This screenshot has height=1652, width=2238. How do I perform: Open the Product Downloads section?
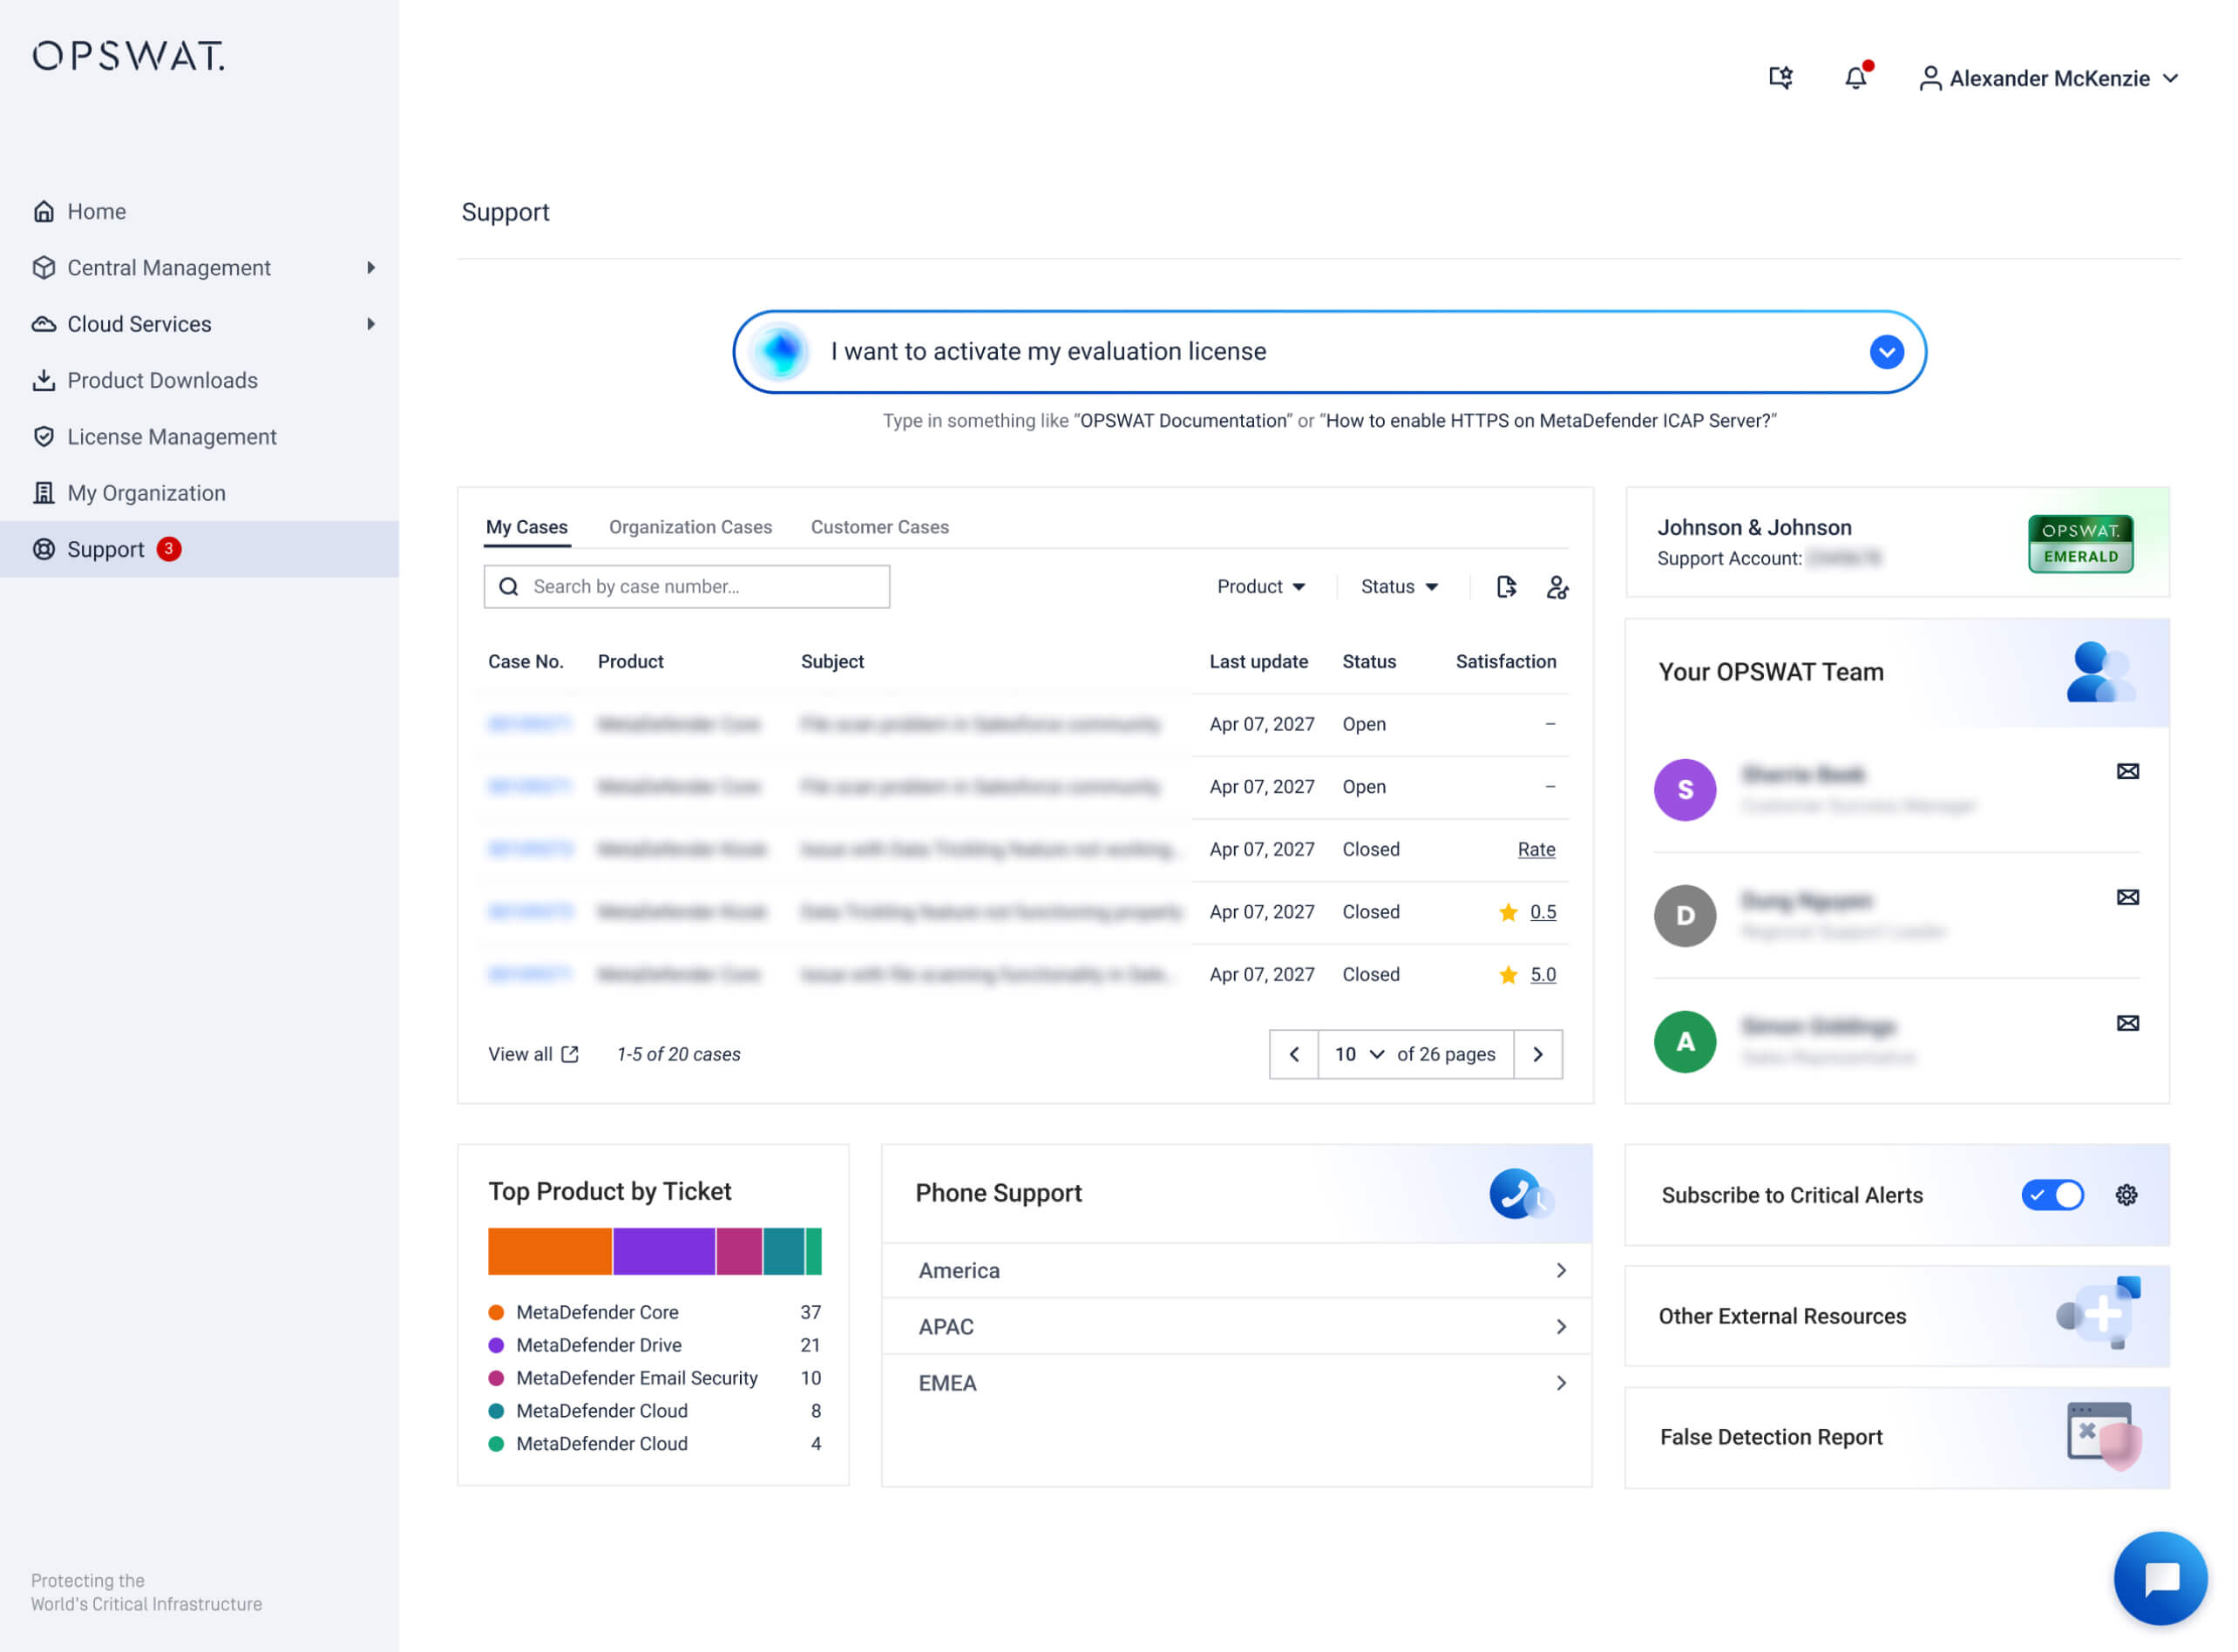coord(161,380)
